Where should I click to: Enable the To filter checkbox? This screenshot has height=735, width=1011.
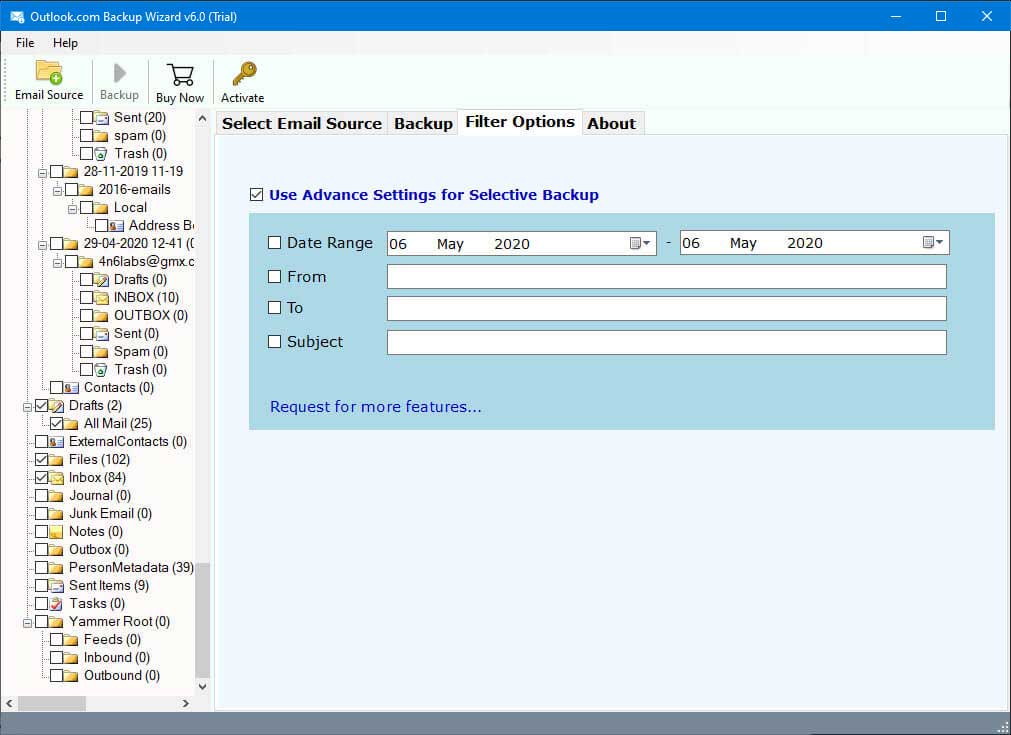(x=275, y=308)
